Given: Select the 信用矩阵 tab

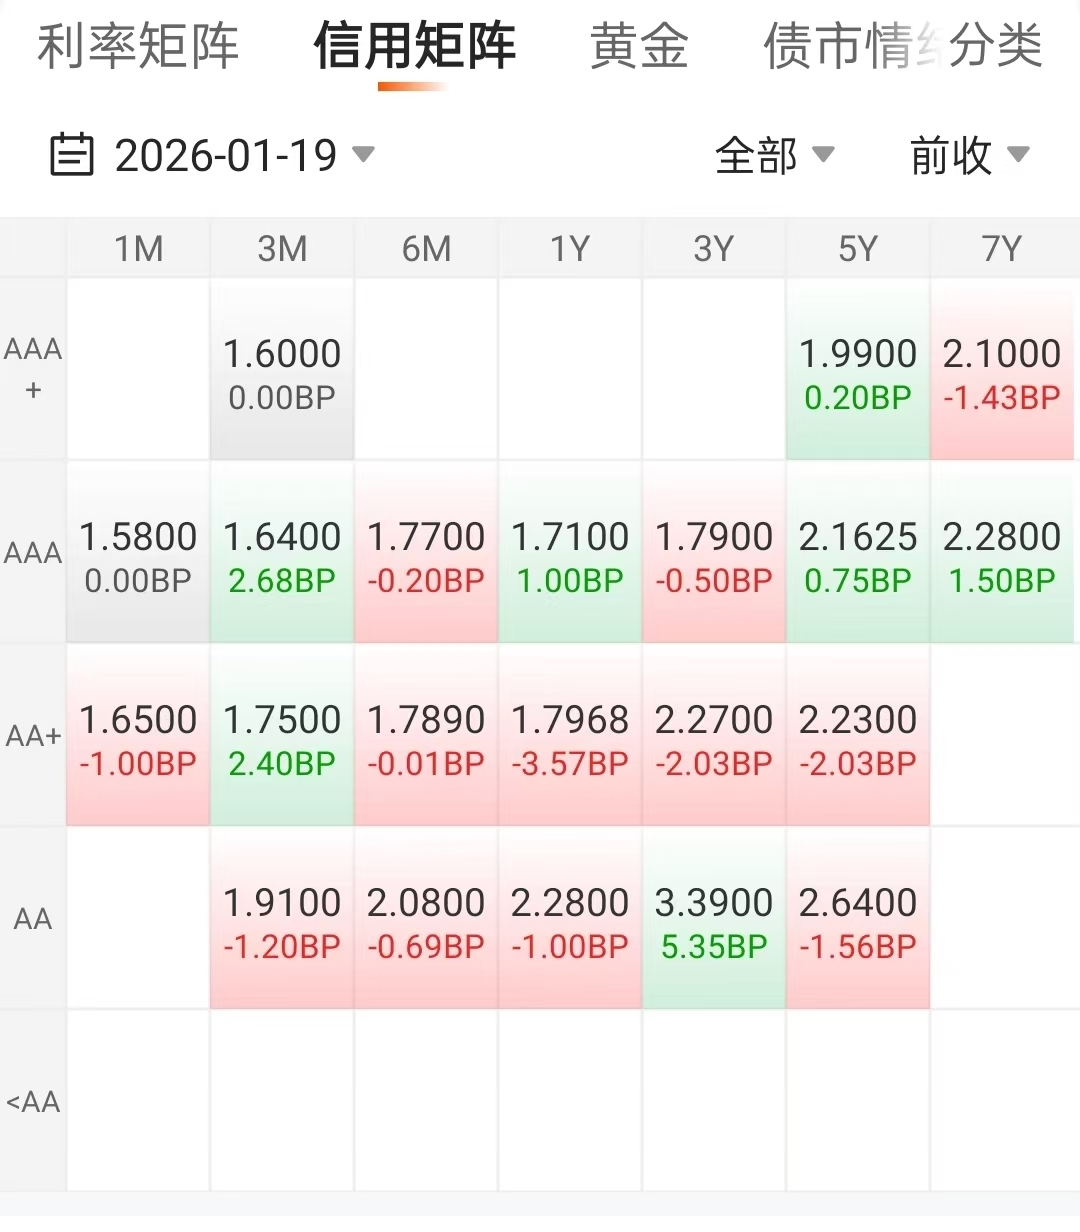Looking at the screenshot, I should click(x=414, y=46).
